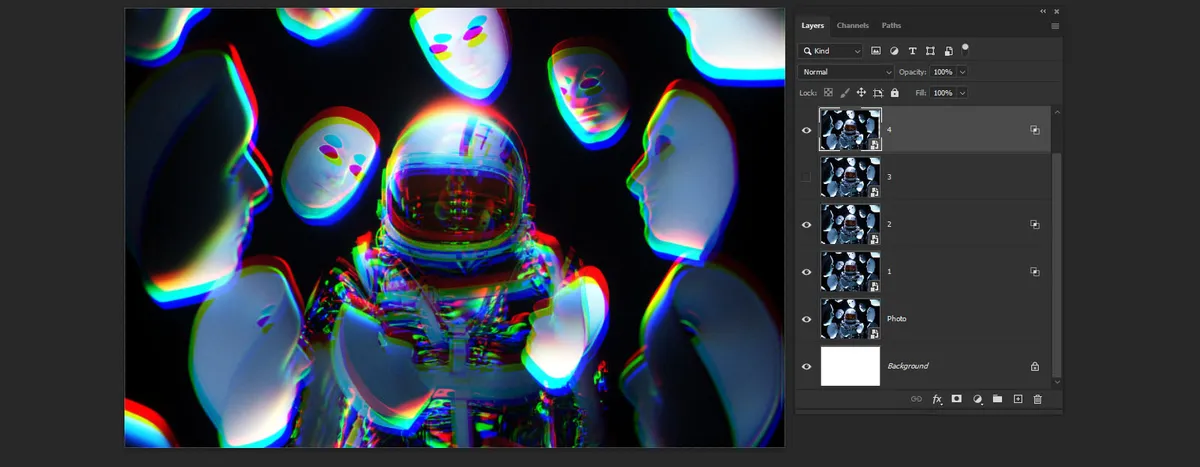The width and height of the screenshot is (1200, 467).
Task: Create a new group folder
Action: 997,399
